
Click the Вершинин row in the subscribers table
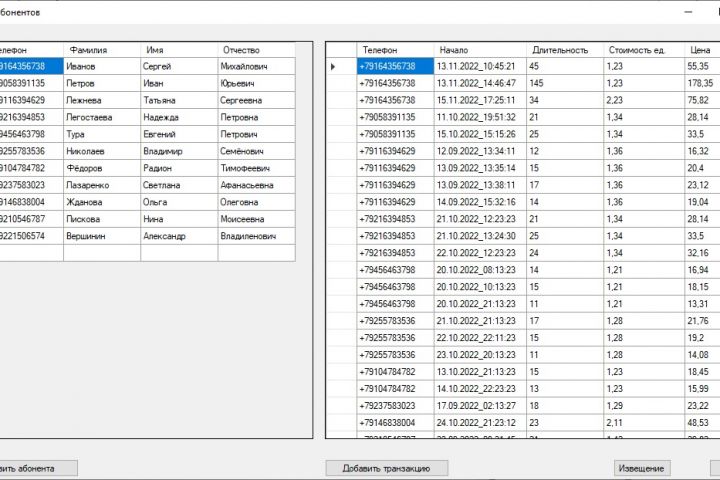(147, 236)
